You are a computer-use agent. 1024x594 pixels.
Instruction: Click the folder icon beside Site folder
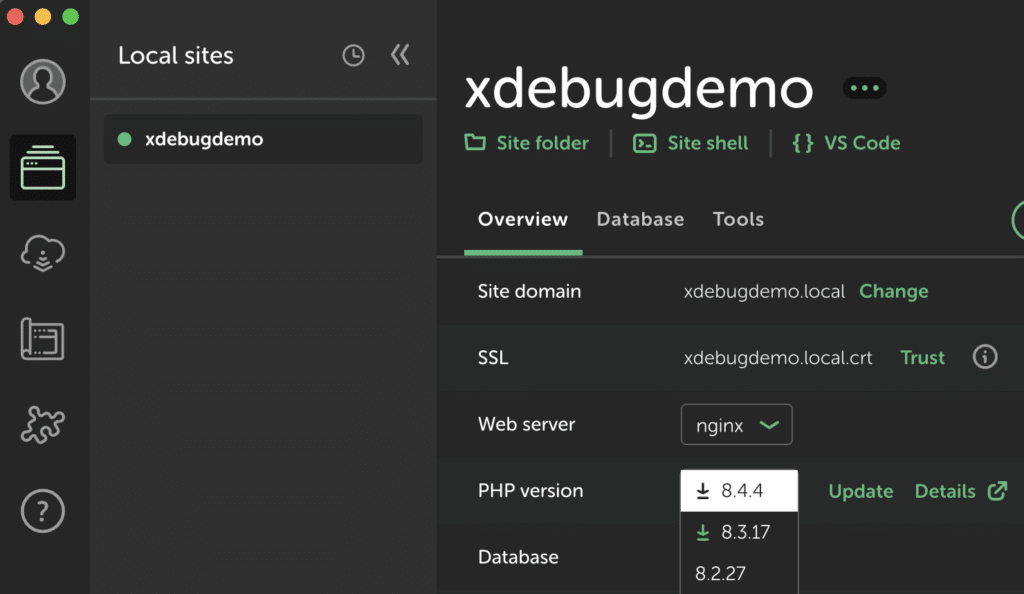tap(475, 142)
